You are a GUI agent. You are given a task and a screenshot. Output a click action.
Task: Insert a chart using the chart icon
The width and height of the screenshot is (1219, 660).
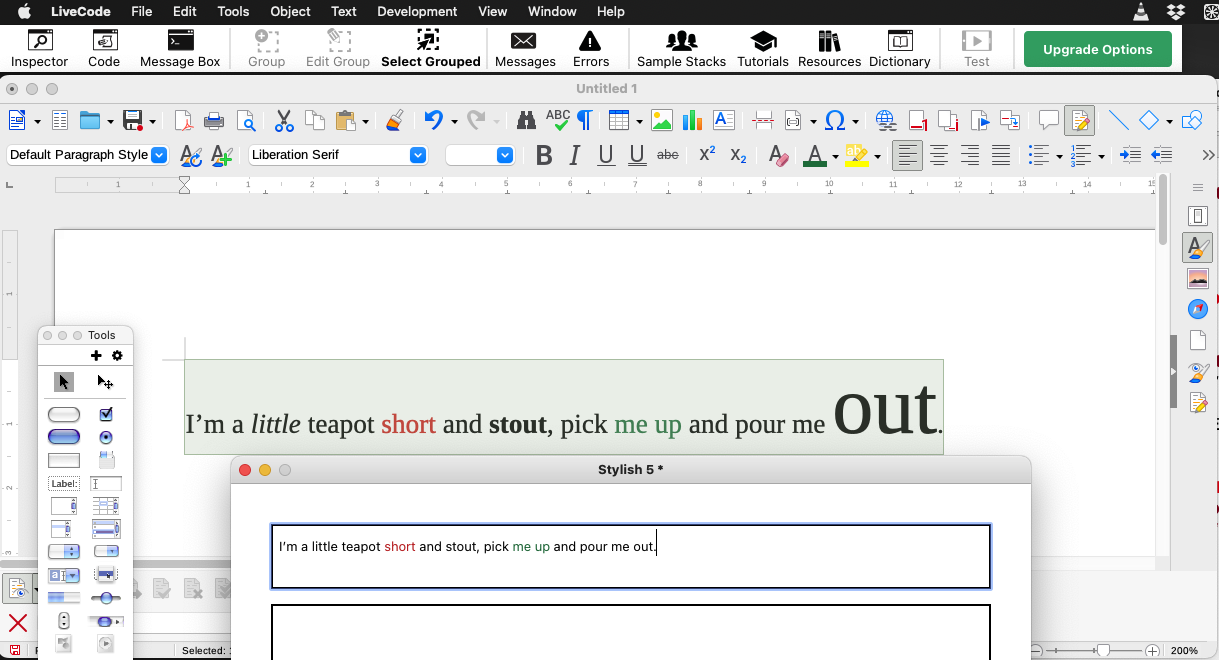(x=691, y=121)
